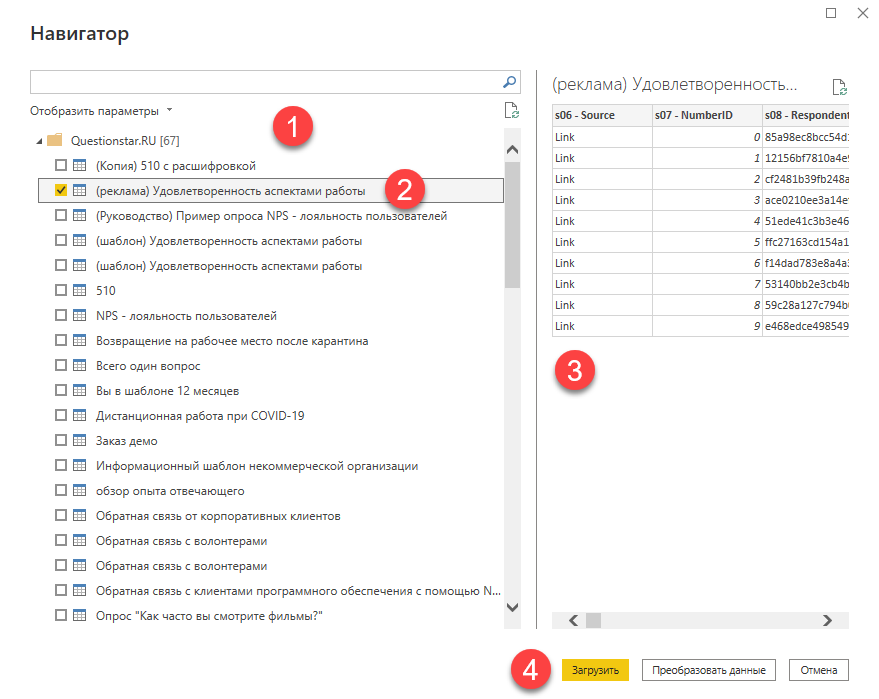Image resolution: width=879 pixels, height=699 pixels.
Task: Click the search magnifier icon
Action: point(509,82)
